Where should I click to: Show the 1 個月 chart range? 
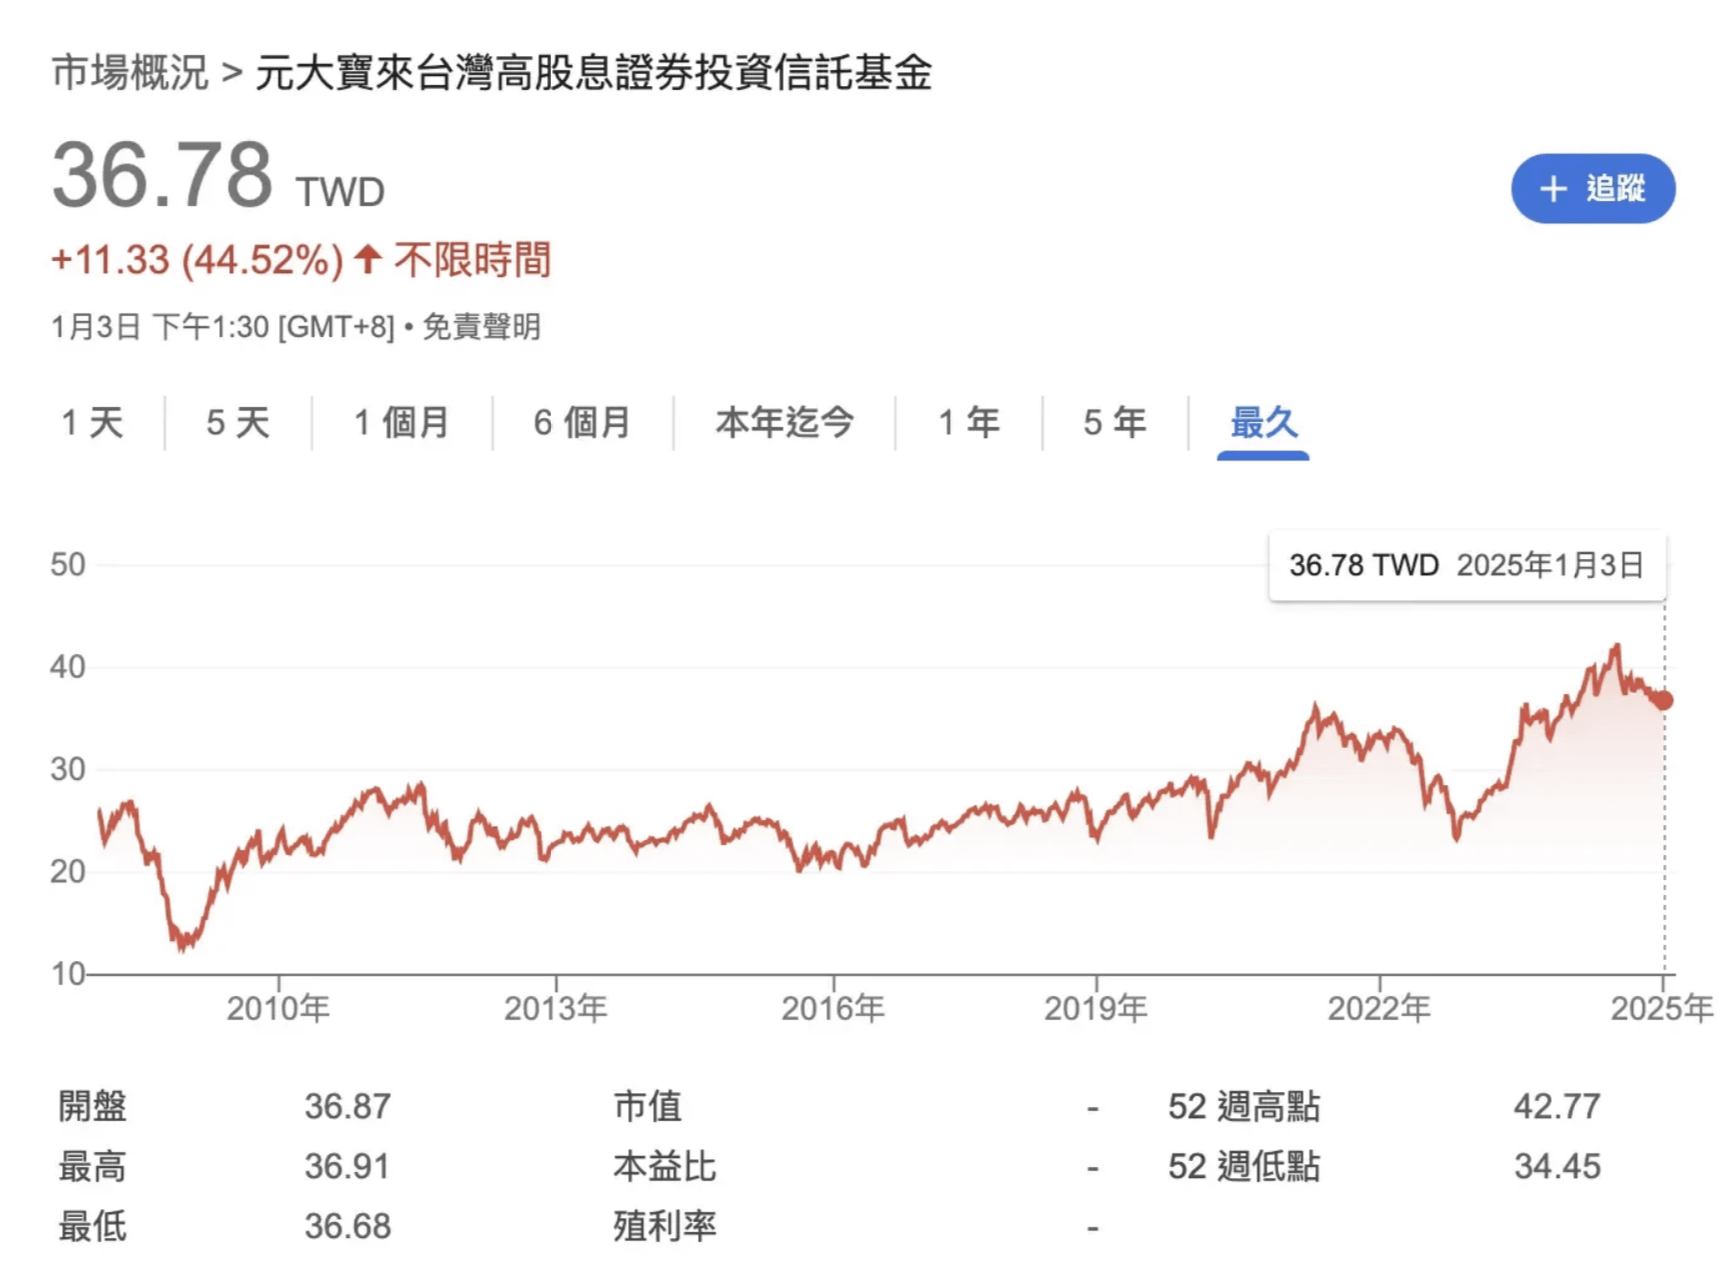tap(401, 423)
